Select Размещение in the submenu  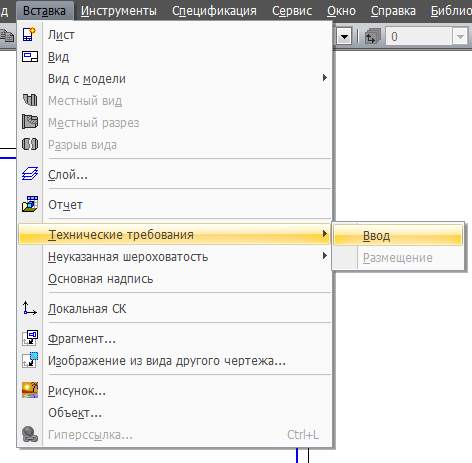[x=398, y=257]
